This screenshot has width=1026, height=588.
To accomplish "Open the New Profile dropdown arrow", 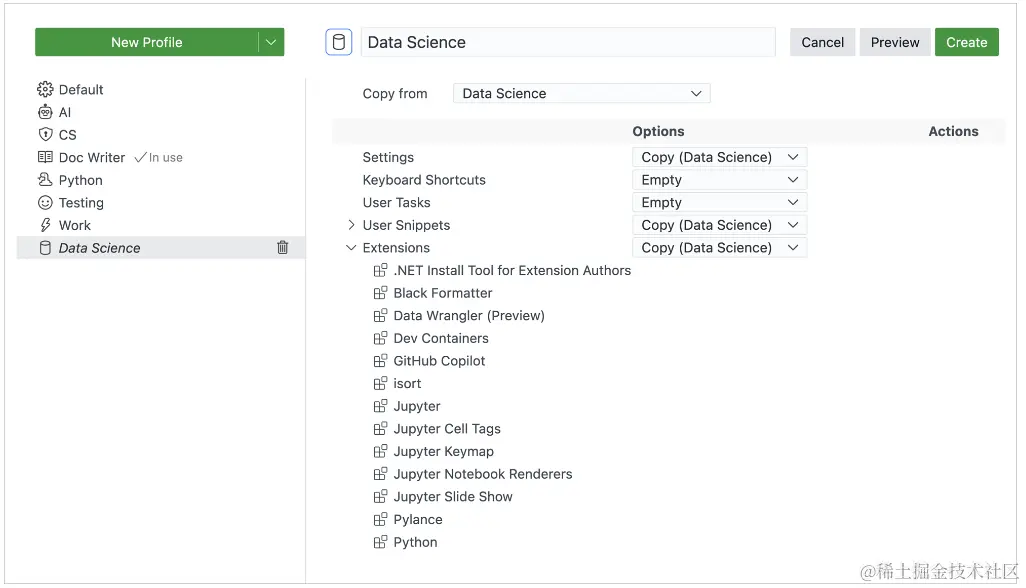I will (x=271, y=42).
